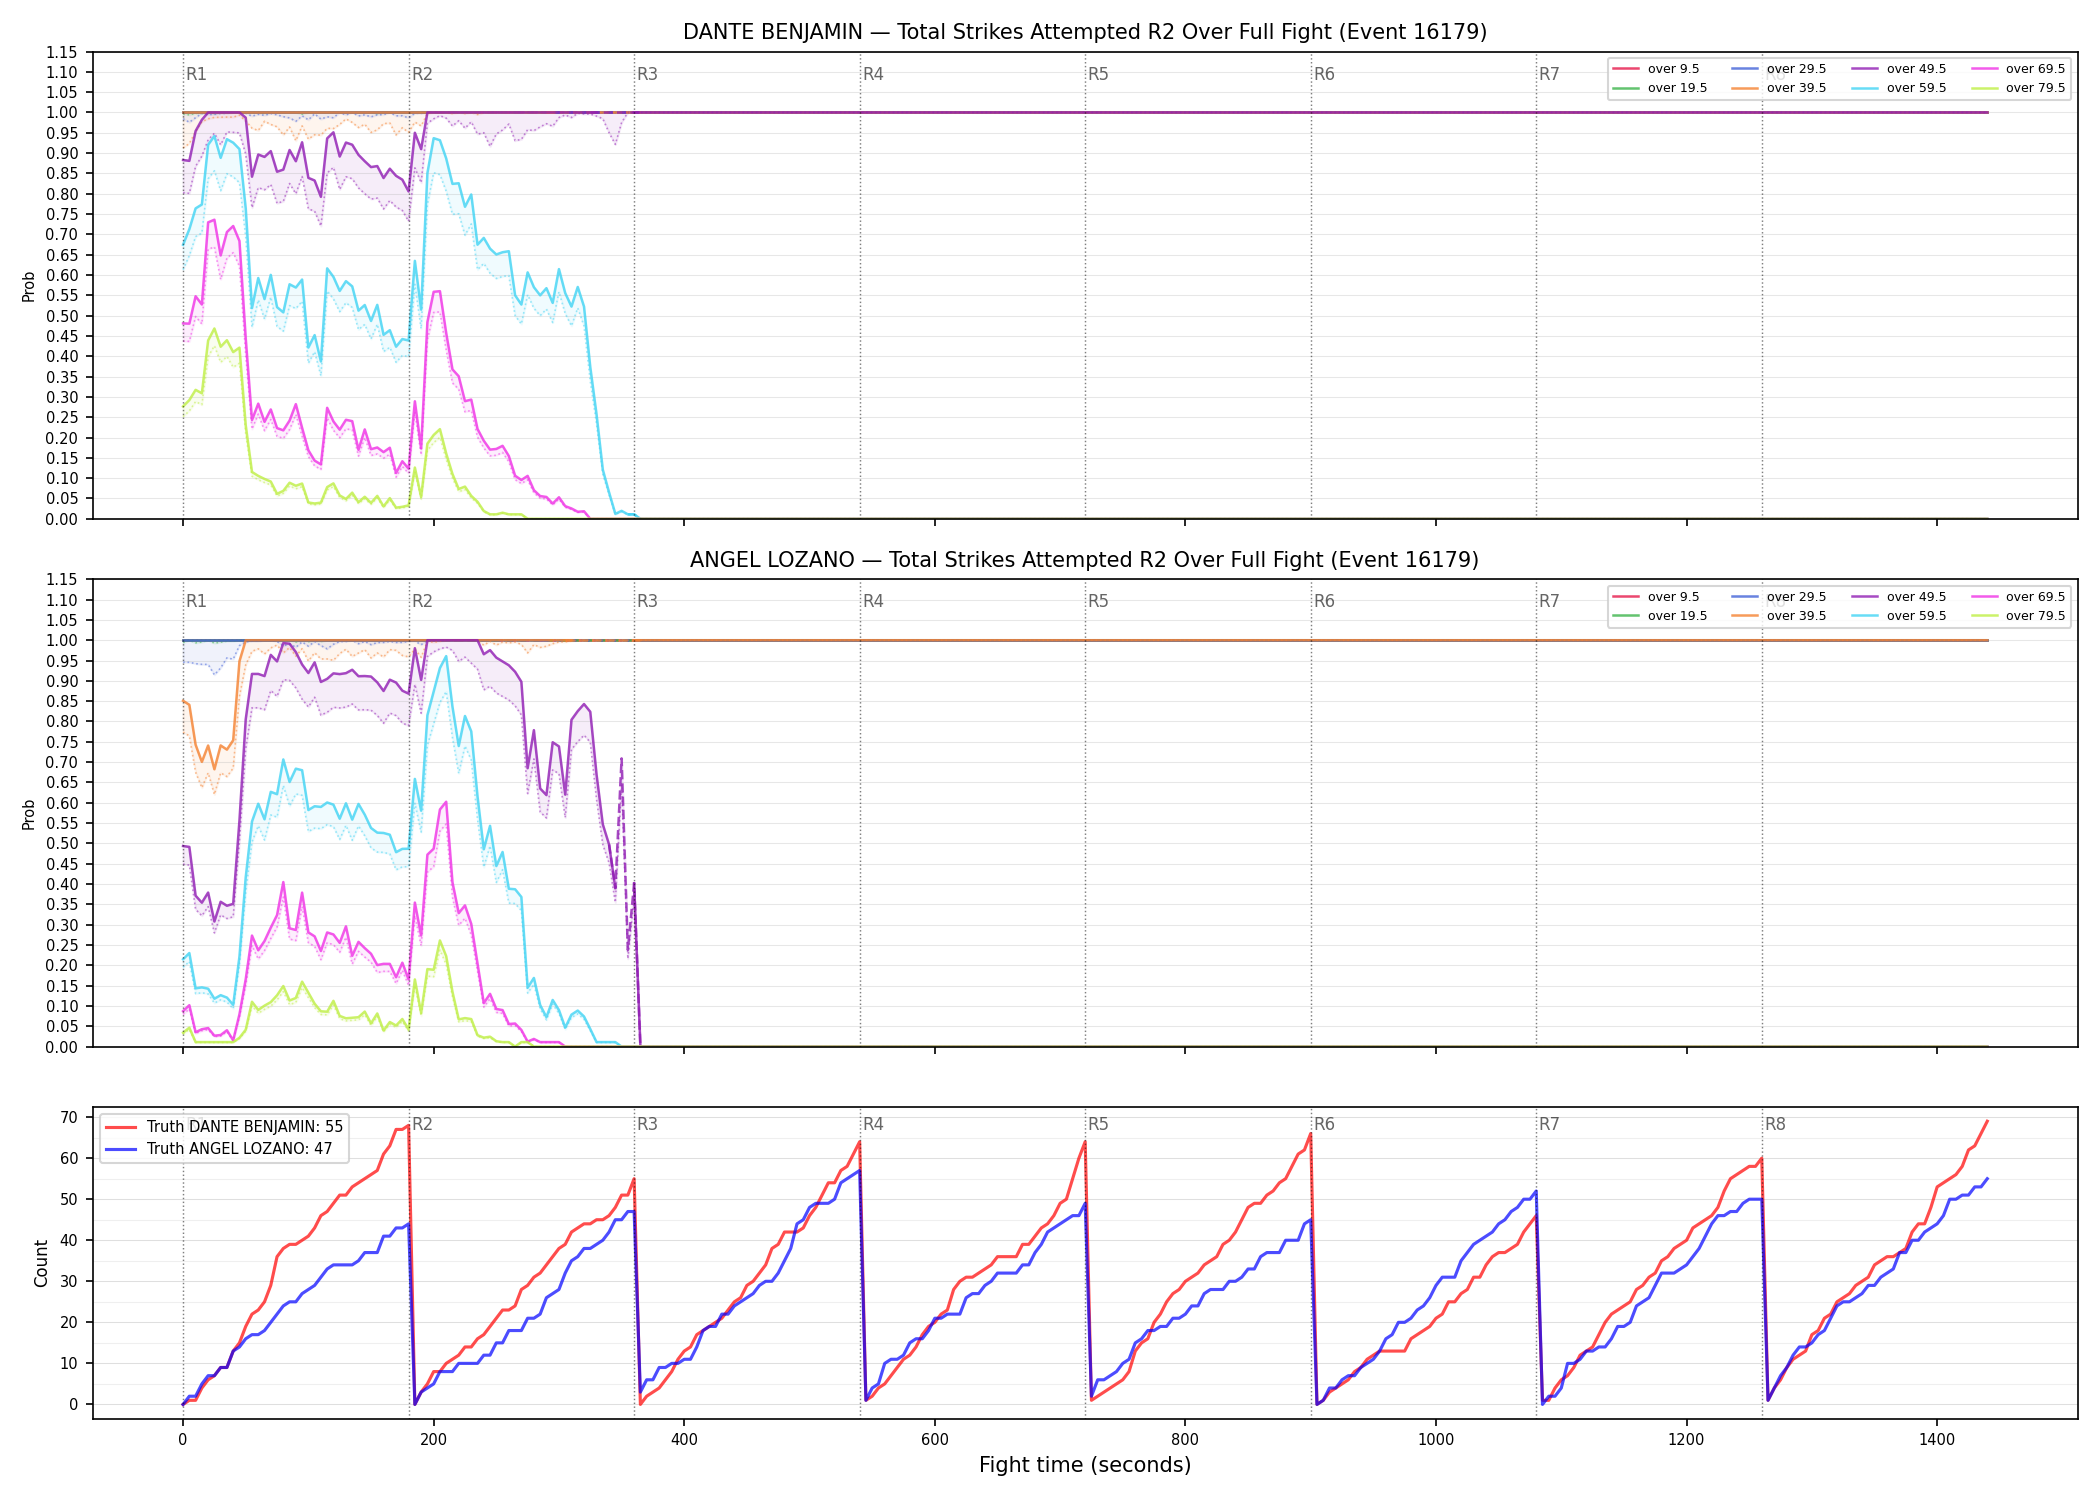Image resolution: width=2100 pixels, height=1500 pixels.
Task: Click purple "over 49.5" legend line, Dante chart
Action: [1865, 69]
